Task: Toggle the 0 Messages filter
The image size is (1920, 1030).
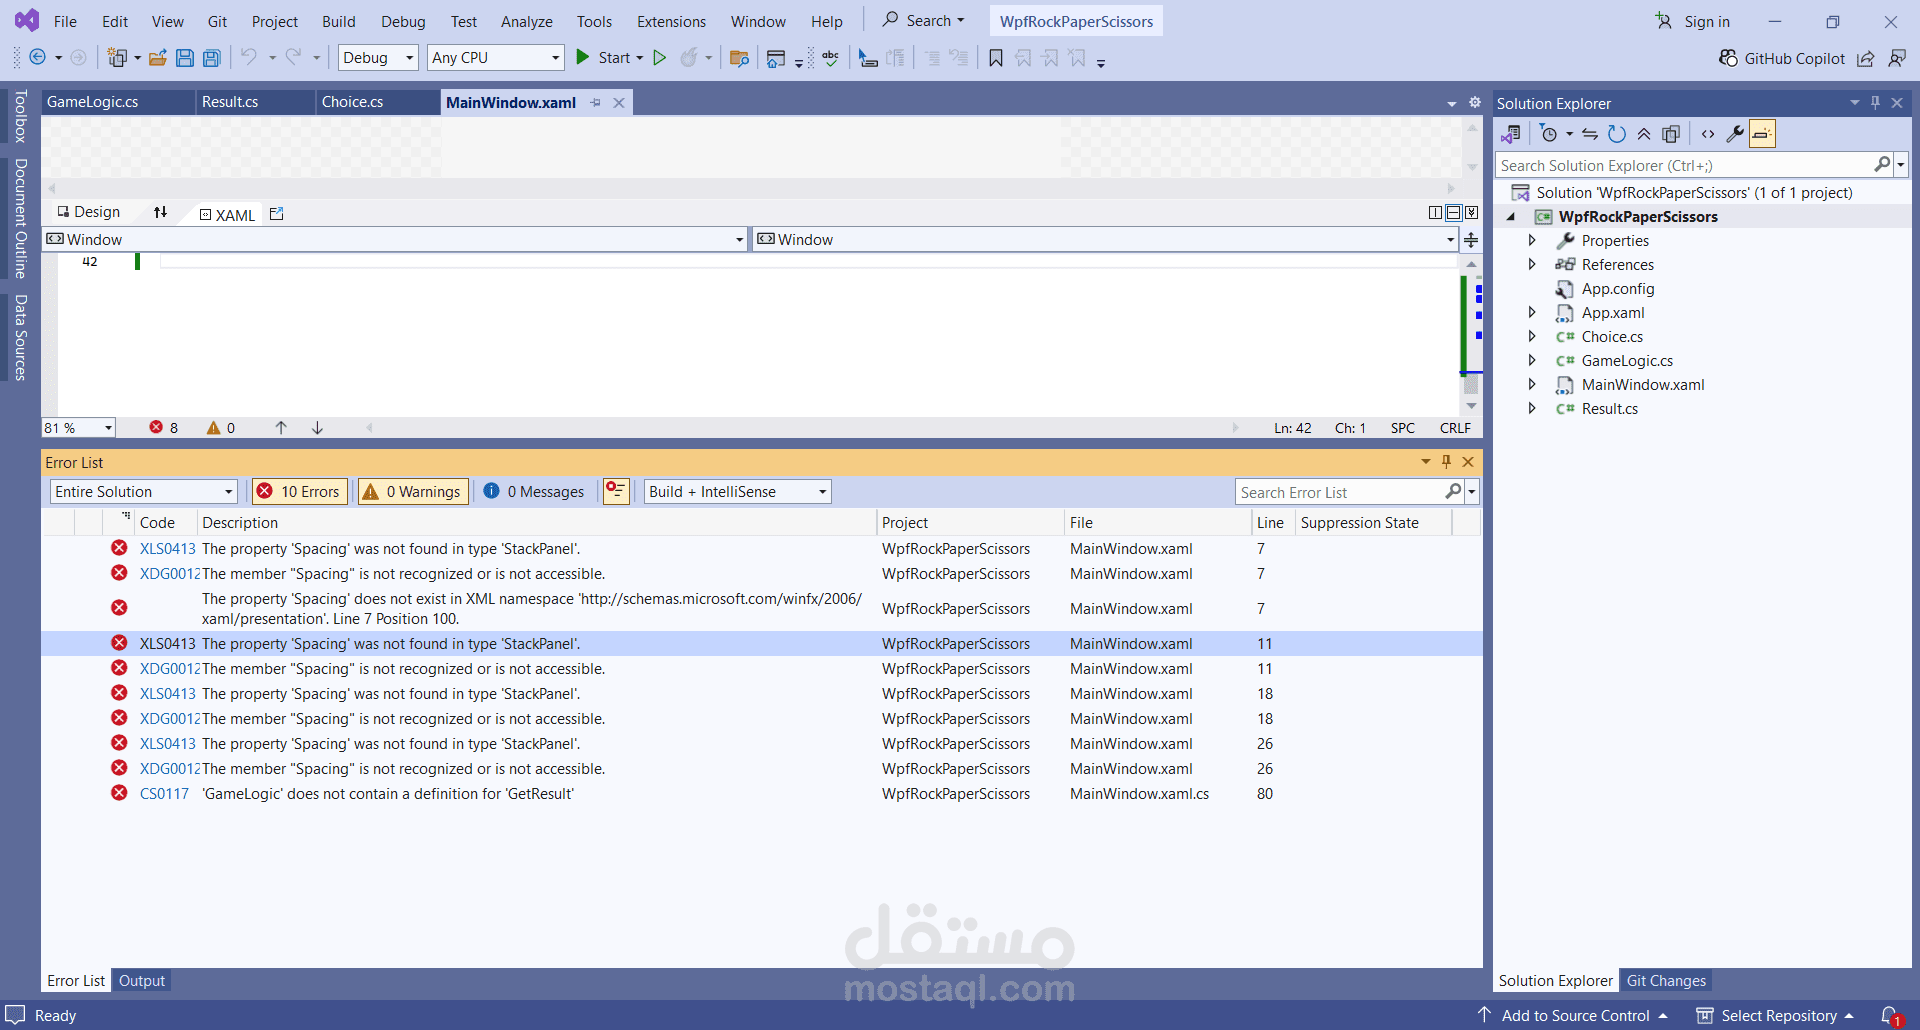Action: pyautogui.click(x=534, y=492)
